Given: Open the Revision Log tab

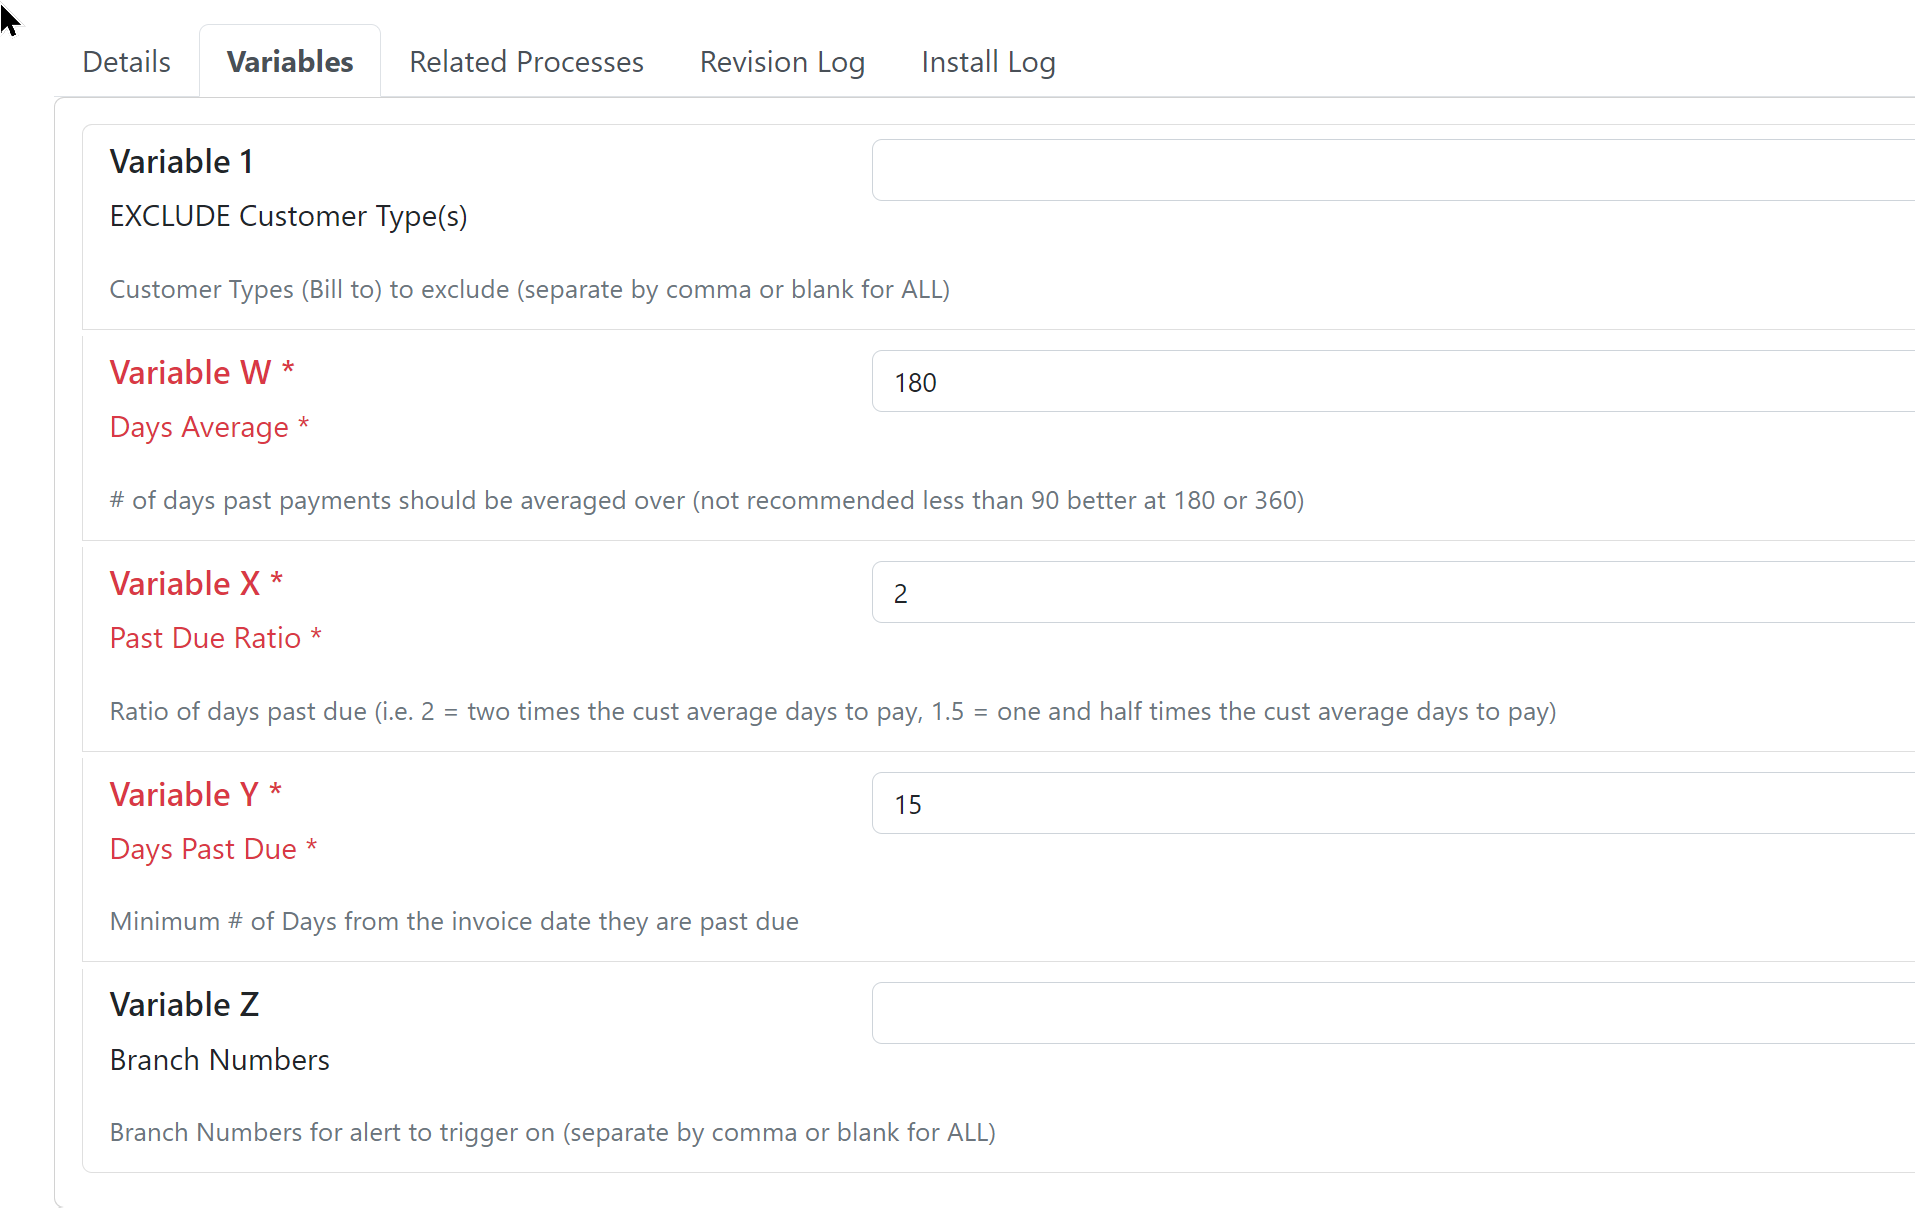Looking at the screenshot, I should click(x=782, y=62).
